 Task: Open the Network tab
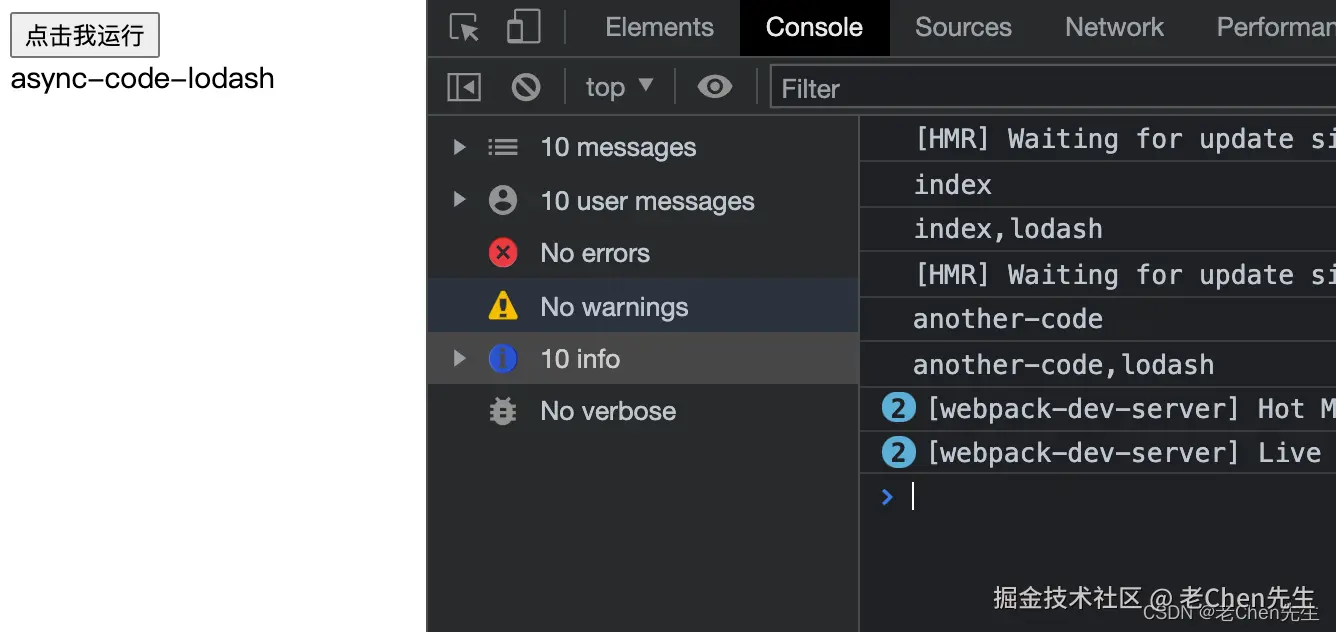(1114, 28)
